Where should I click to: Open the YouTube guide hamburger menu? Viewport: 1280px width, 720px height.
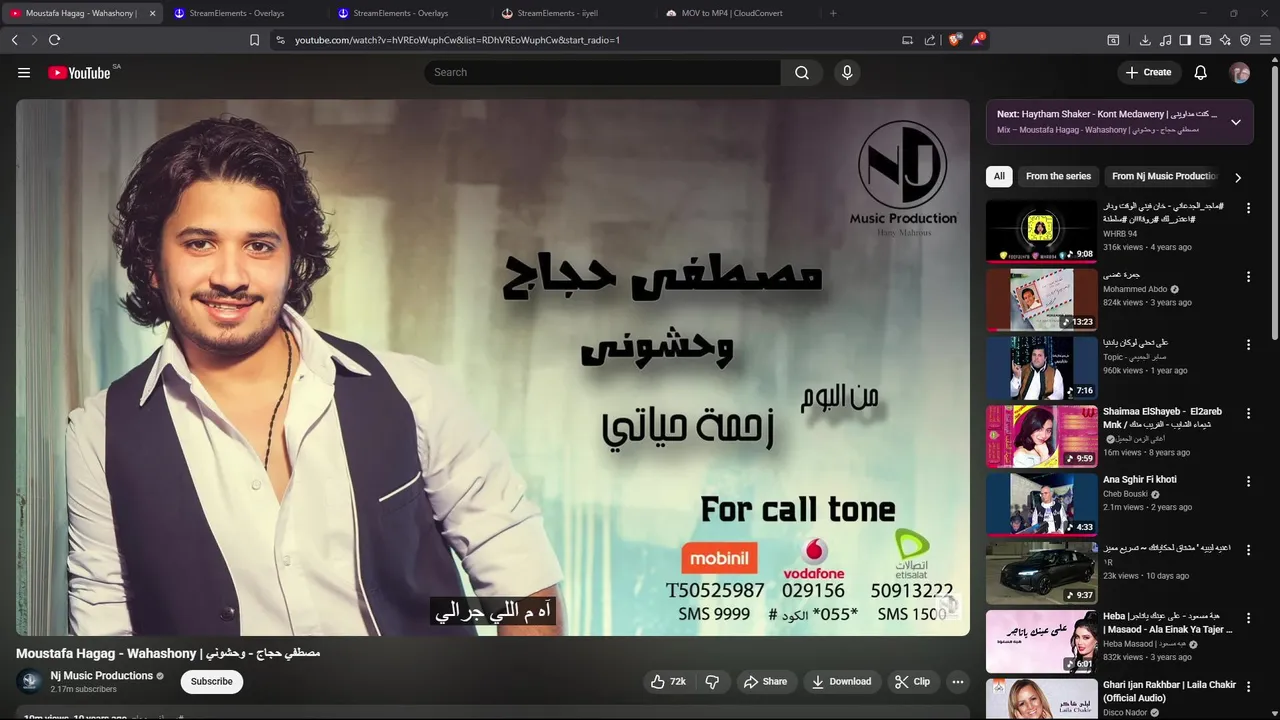coord(24,72)
